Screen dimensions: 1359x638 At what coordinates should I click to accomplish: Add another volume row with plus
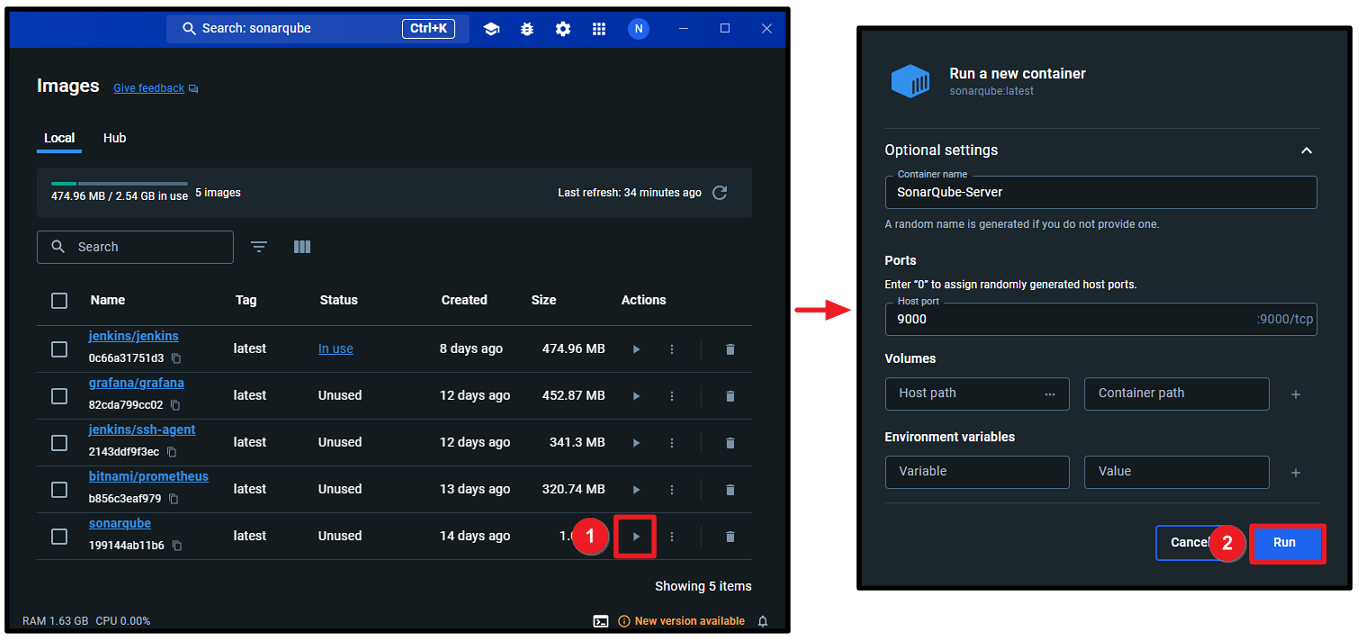pyautogui.click(x=1295, y=394)
